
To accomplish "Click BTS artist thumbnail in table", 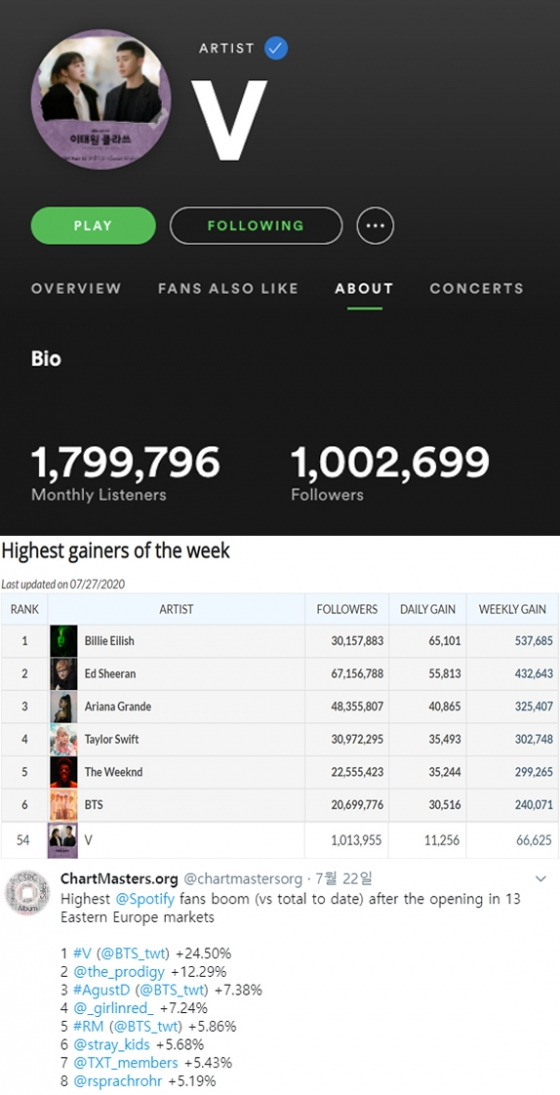I will pyautogui.click(x=64, y=805).
